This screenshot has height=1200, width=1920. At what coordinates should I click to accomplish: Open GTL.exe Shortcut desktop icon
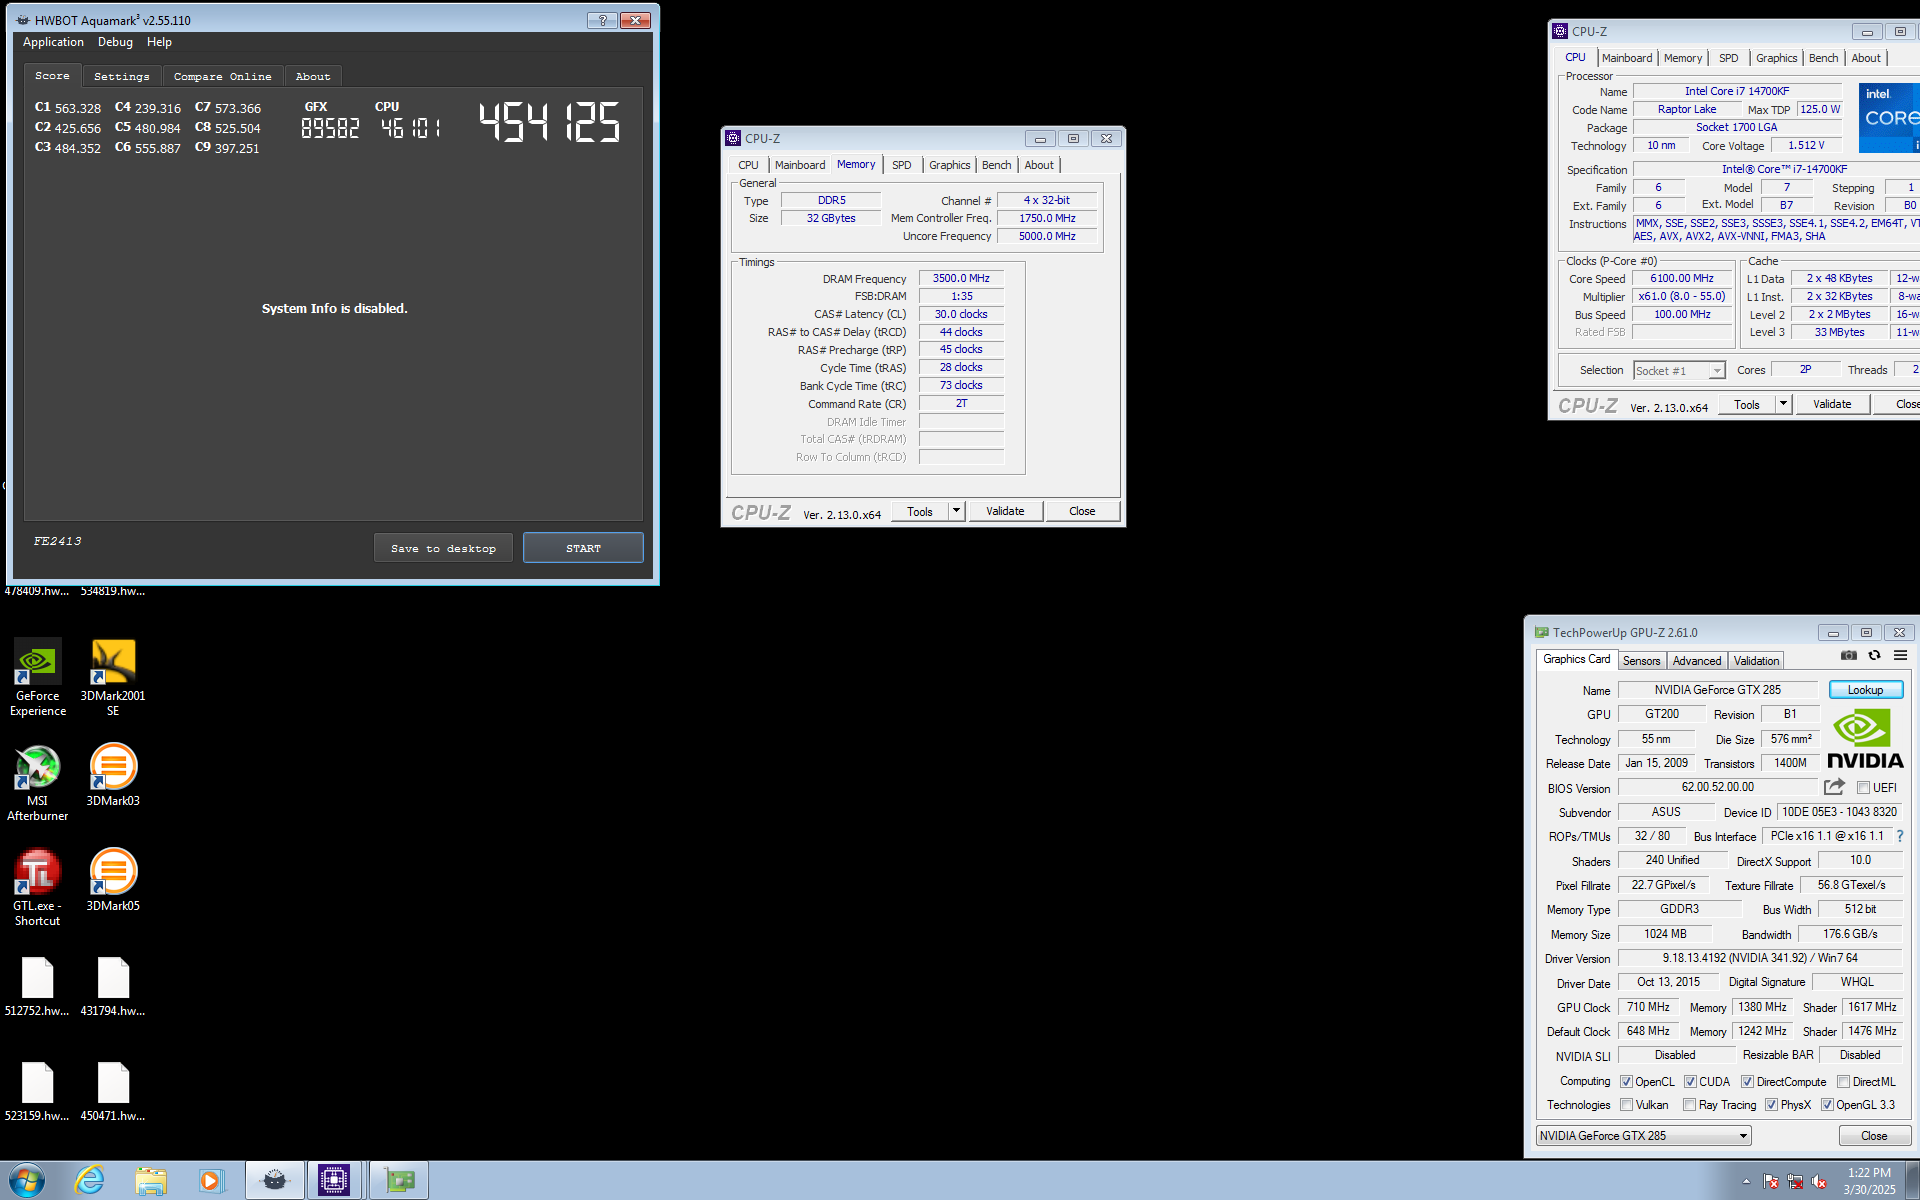pos(38,888)
